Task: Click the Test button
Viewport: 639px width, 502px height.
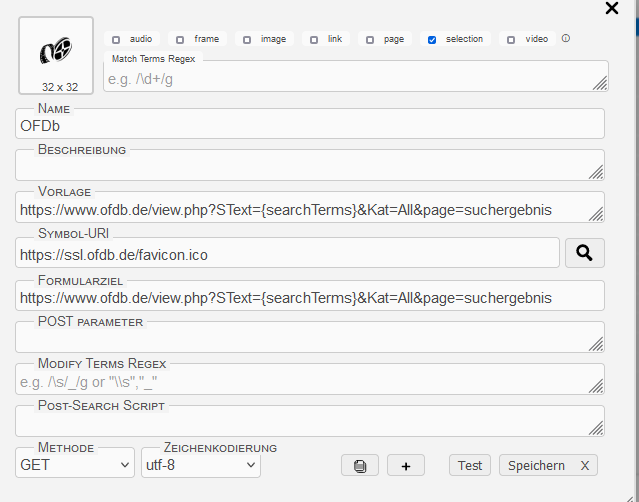Action: [470, 465]
